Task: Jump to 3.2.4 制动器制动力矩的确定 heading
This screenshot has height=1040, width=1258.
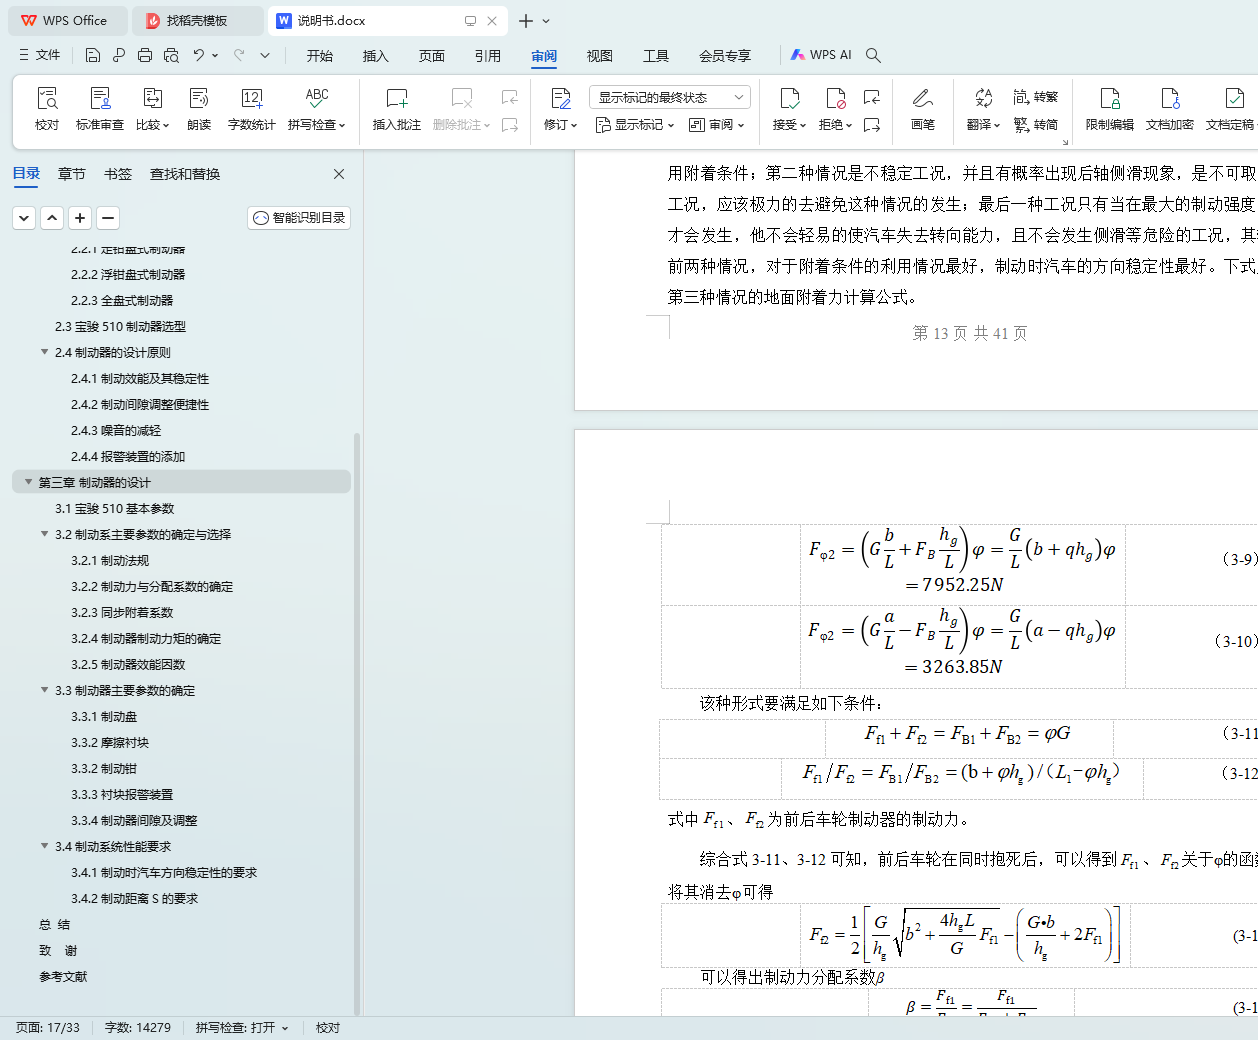Action: point(146,638)
